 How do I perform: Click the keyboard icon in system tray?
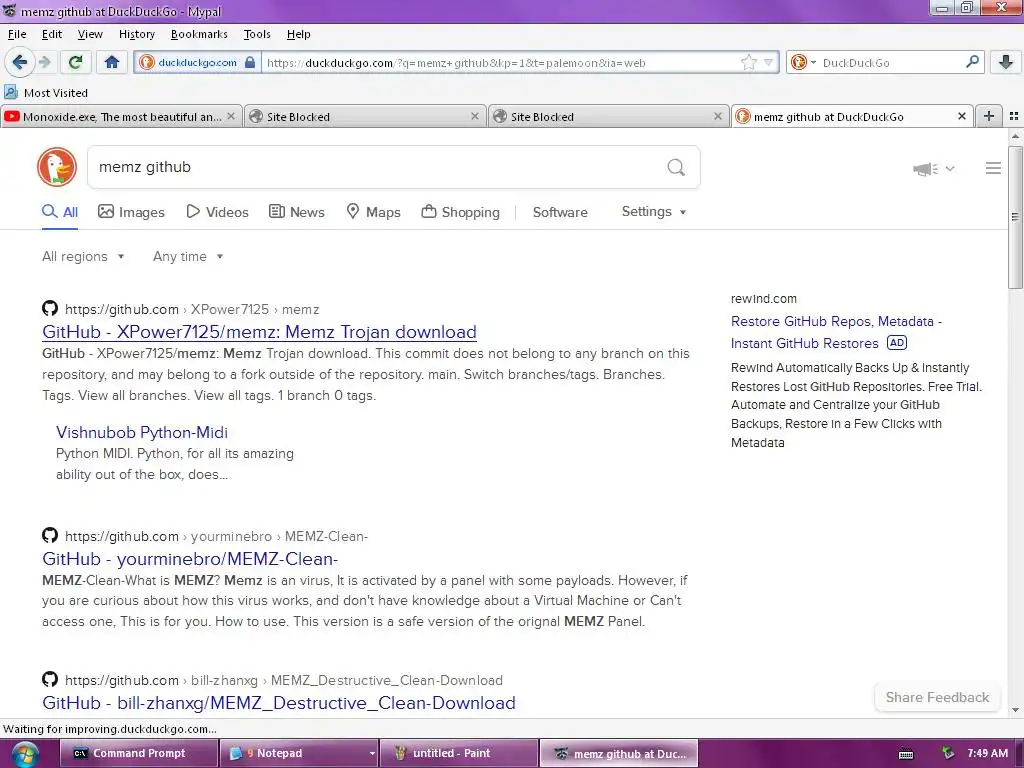[906, 754]
